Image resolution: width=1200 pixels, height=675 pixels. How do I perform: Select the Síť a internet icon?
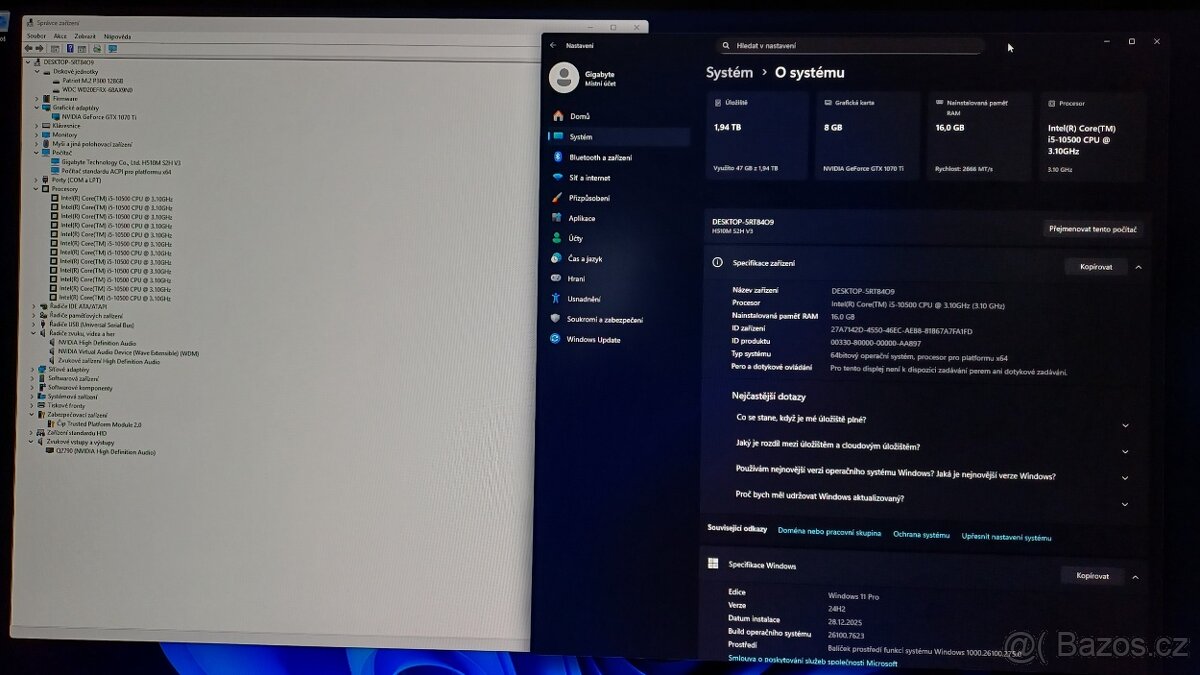(556, 177)
